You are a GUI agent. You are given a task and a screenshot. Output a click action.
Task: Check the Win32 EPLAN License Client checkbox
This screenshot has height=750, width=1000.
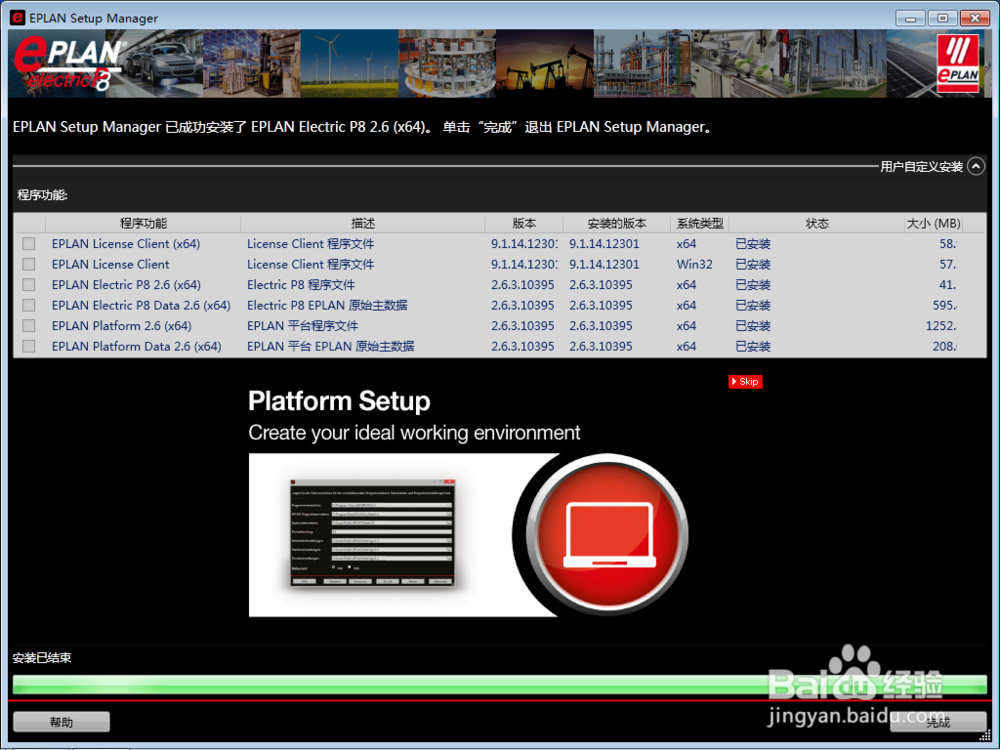[x=29, y=264]
